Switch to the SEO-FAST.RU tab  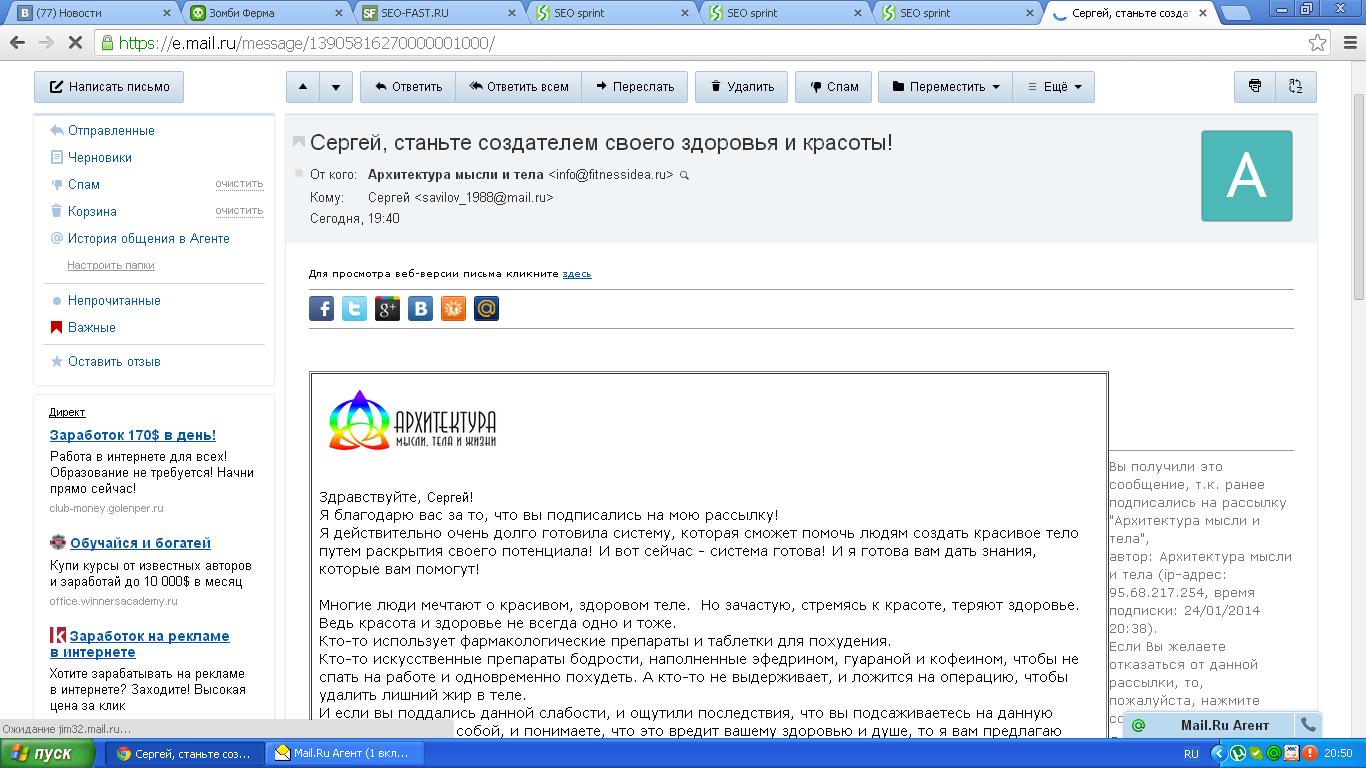click(436, 13)
